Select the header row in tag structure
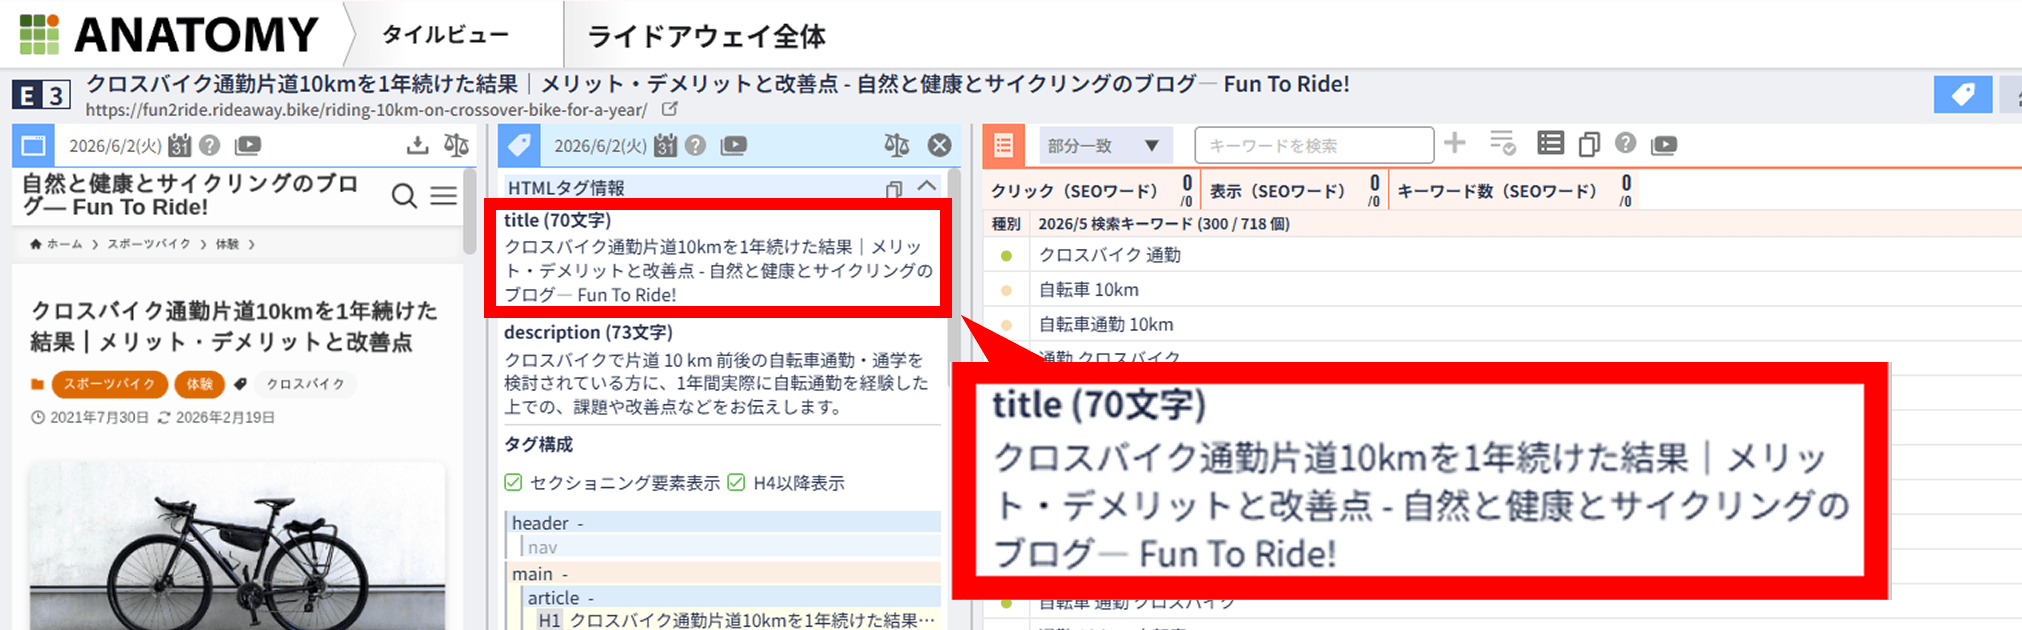The image size is (2022, 630). tap(722, 522)
